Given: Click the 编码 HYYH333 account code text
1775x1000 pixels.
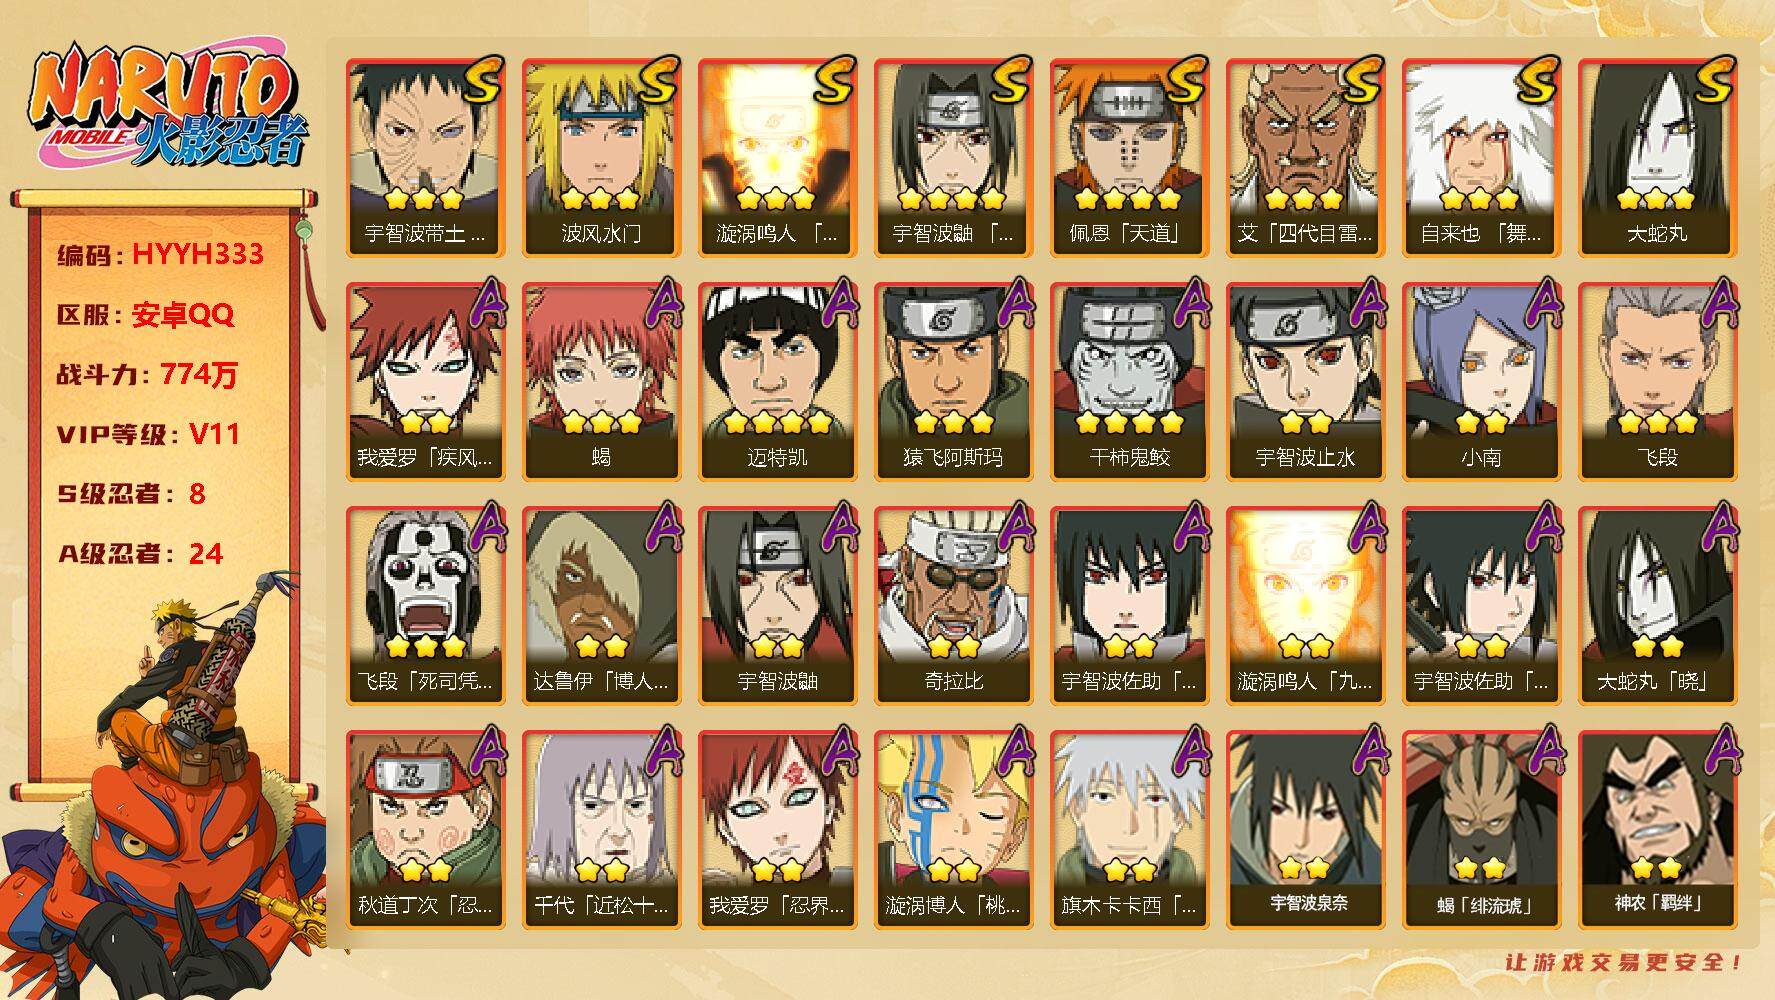Looking at the screenshot, I should point(160,254).
